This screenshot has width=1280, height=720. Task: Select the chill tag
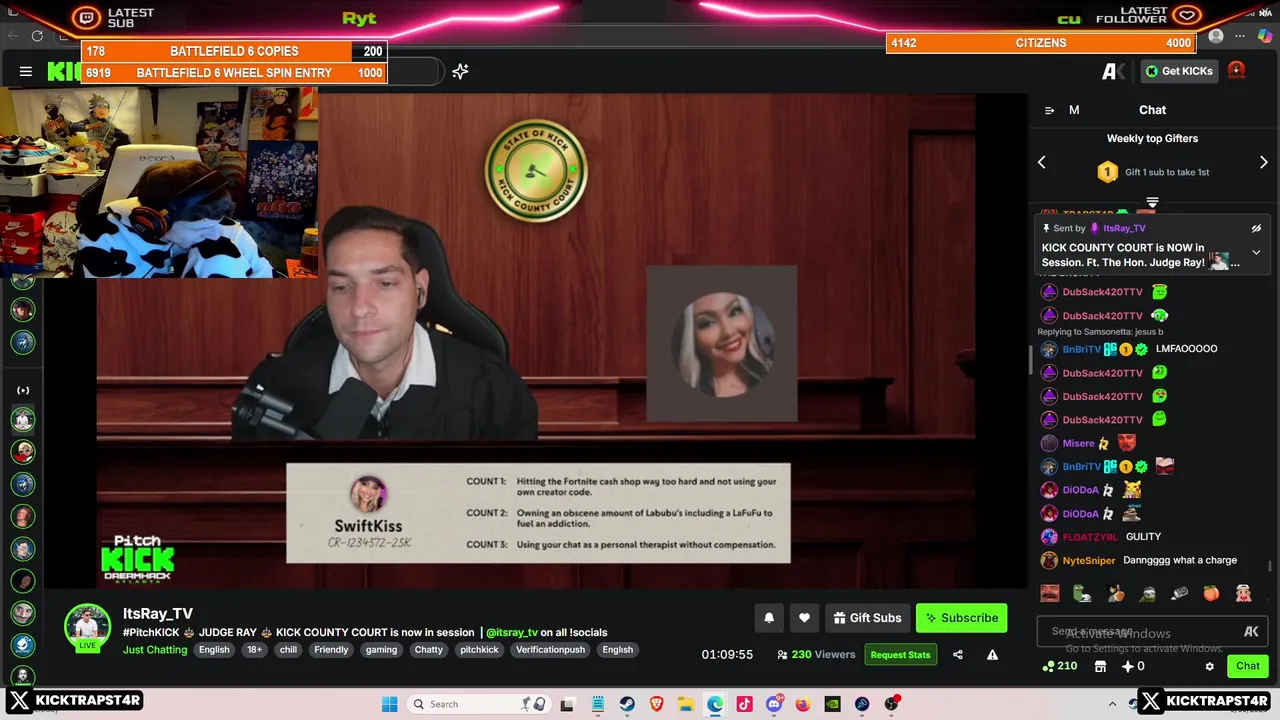point(288,650)
